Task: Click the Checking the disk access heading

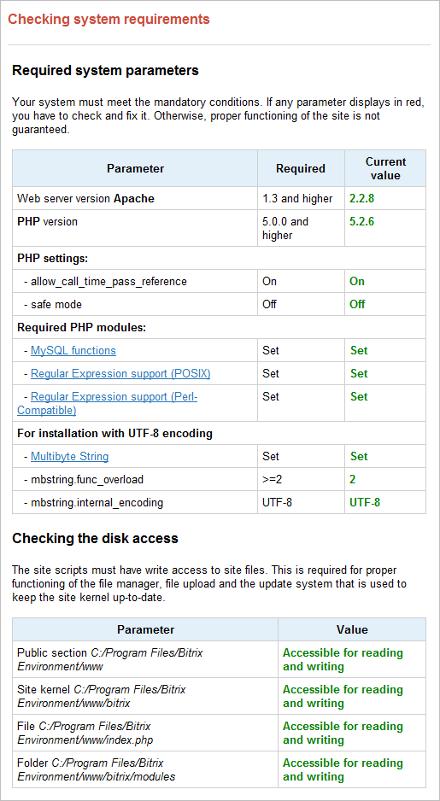Action: tap(95, 538)
